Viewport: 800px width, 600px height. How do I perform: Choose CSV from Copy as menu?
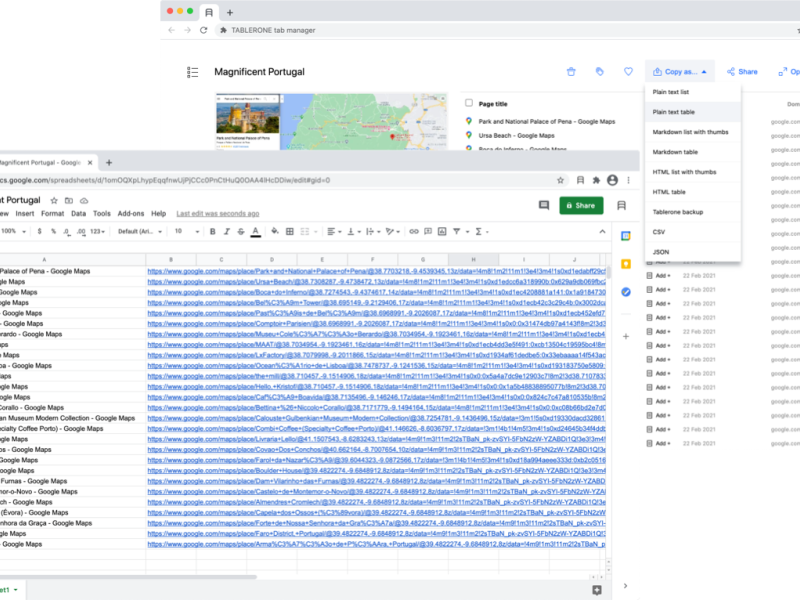[692, 232]
